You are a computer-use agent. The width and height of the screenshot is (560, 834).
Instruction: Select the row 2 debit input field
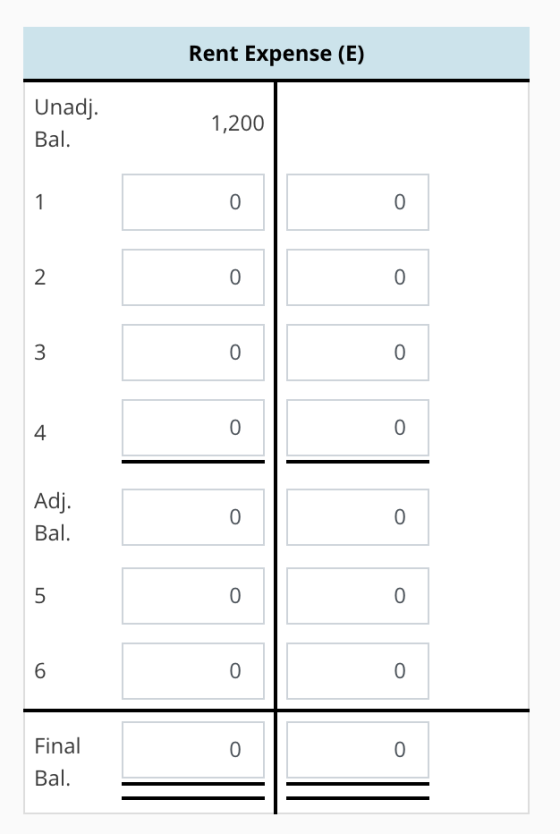[193, 277]
